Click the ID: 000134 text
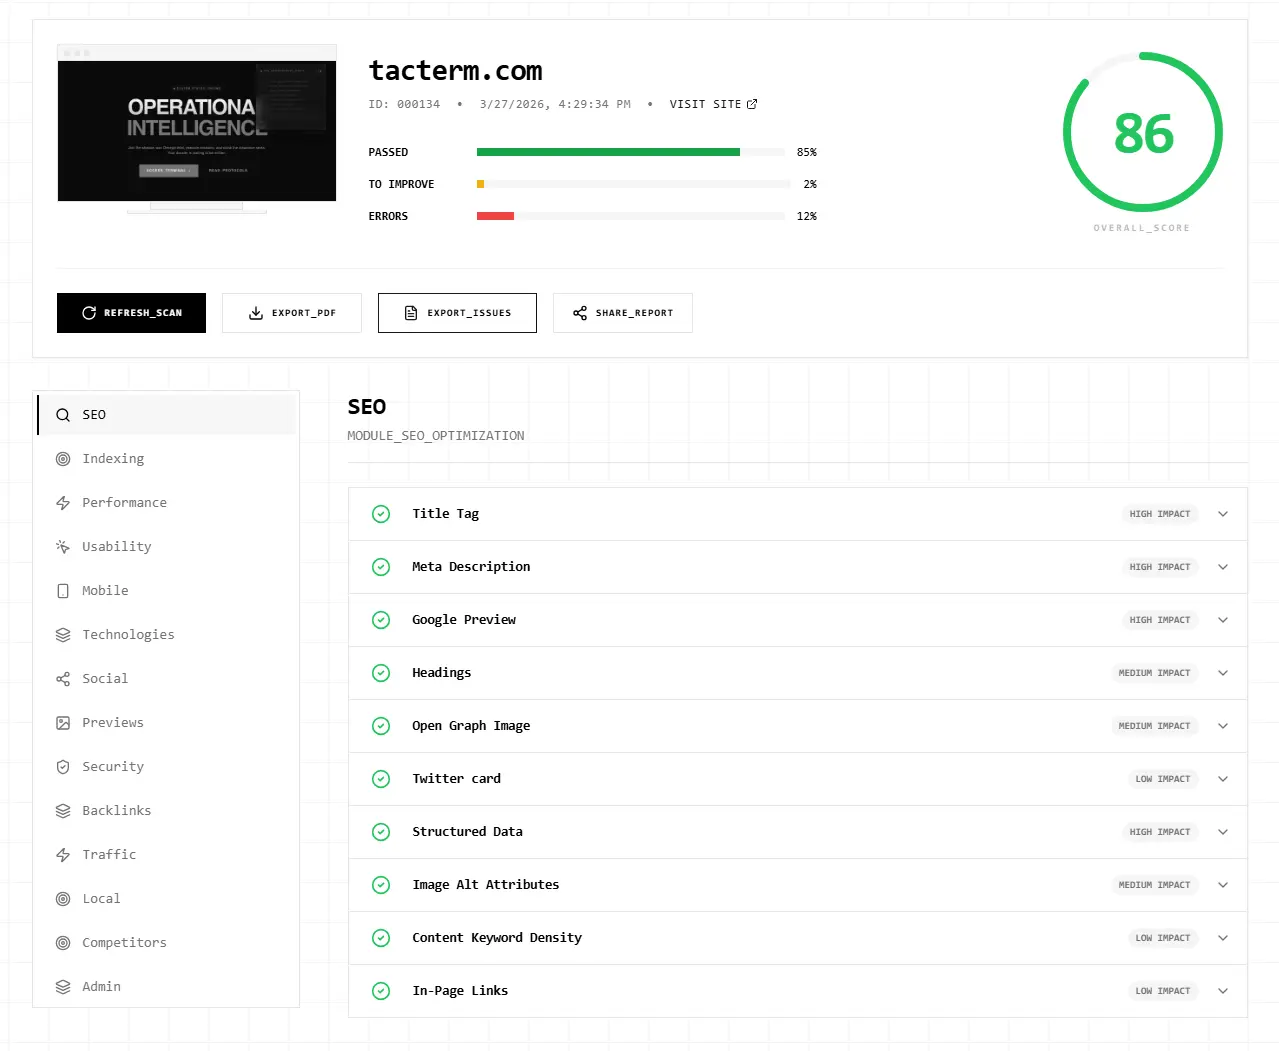Screen dimensions: 1279x1051 click(x=404, y=104)
